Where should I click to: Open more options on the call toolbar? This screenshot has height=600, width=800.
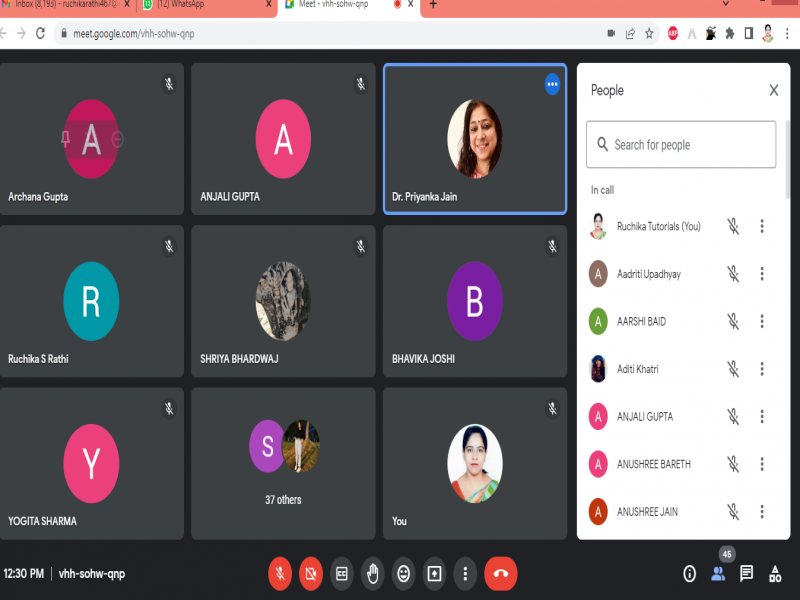coord(465,574)
